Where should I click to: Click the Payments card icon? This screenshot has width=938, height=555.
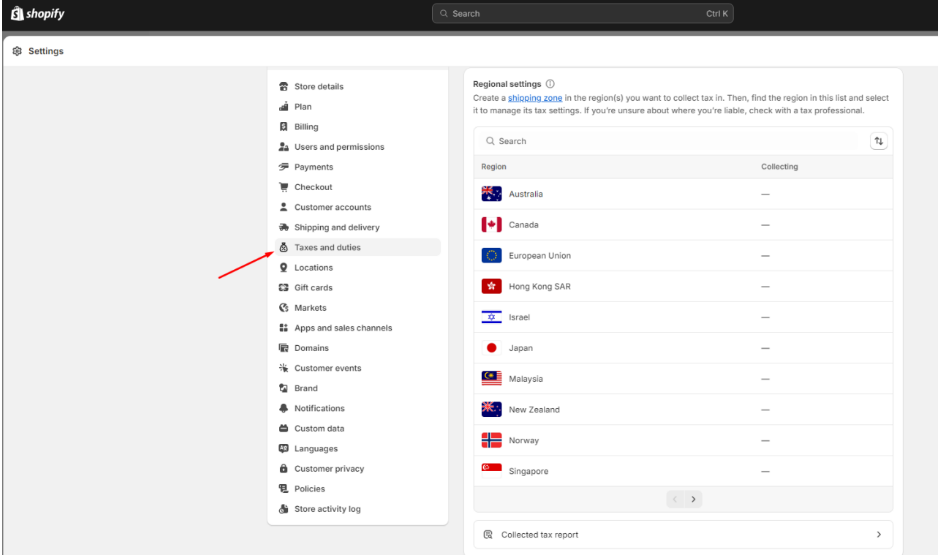(284, 167)
